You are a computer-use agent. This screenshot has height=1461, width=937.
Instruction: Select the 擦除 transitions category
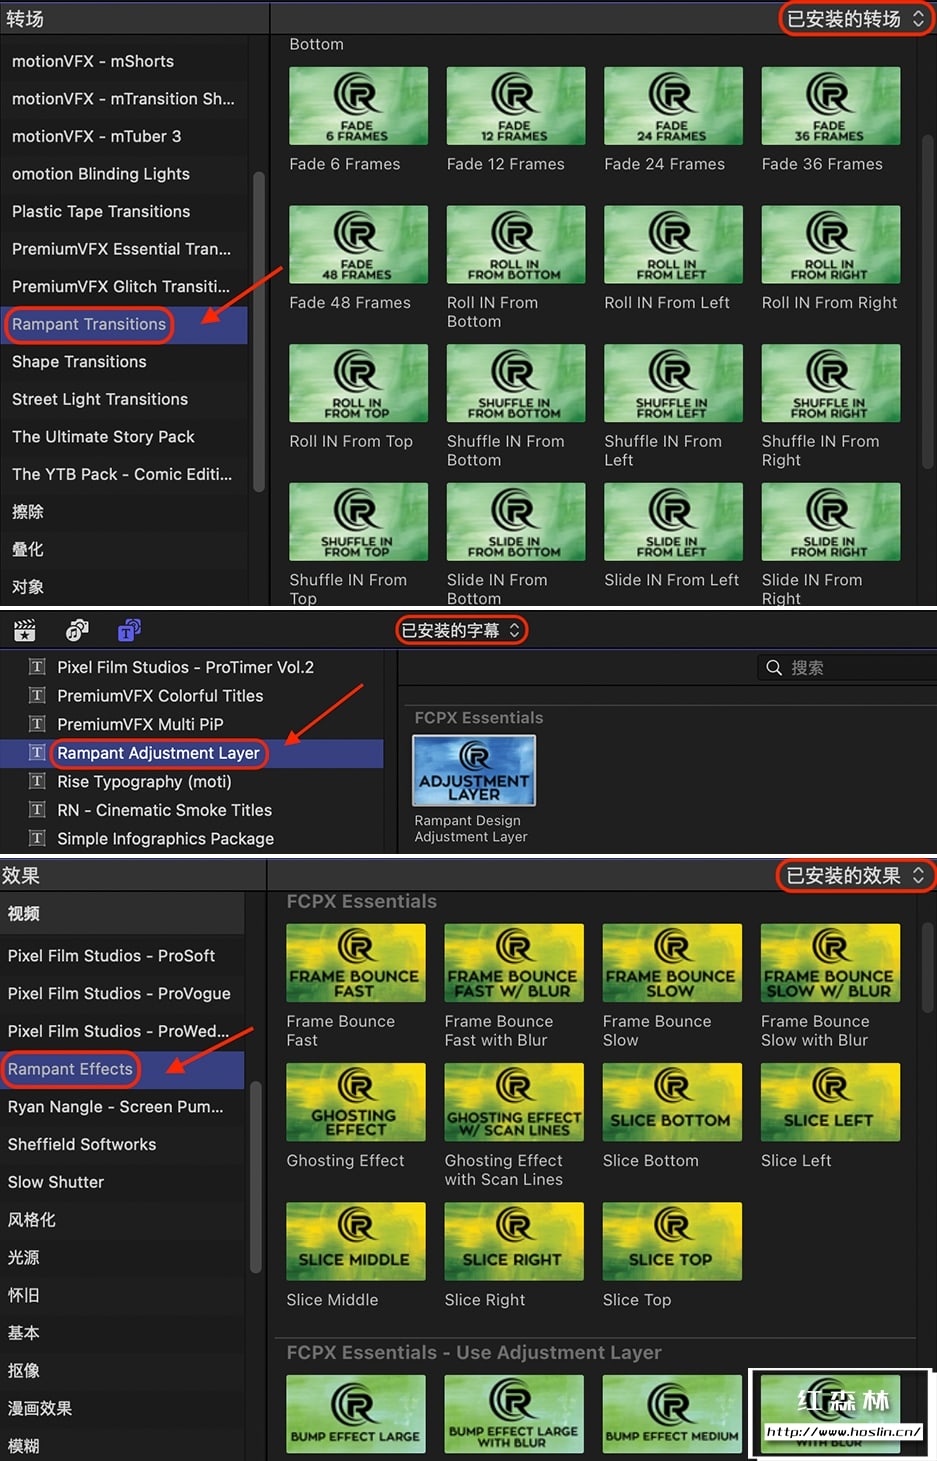(x=124, y=512)
